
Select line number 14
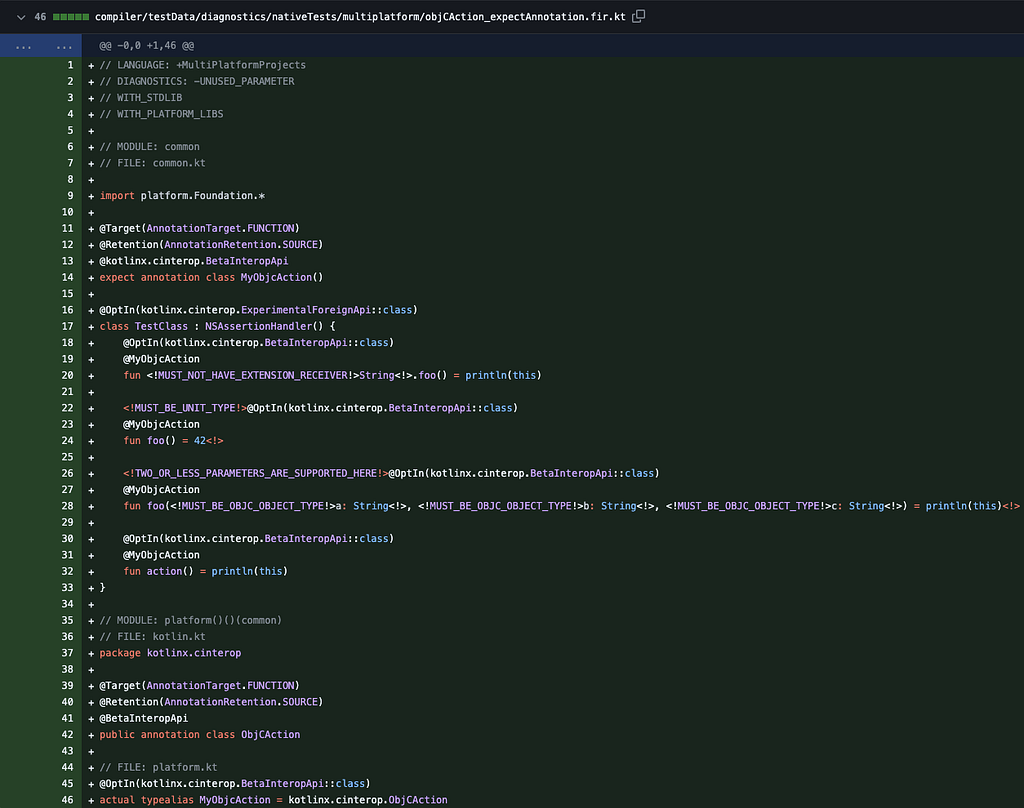click(67, 278)
